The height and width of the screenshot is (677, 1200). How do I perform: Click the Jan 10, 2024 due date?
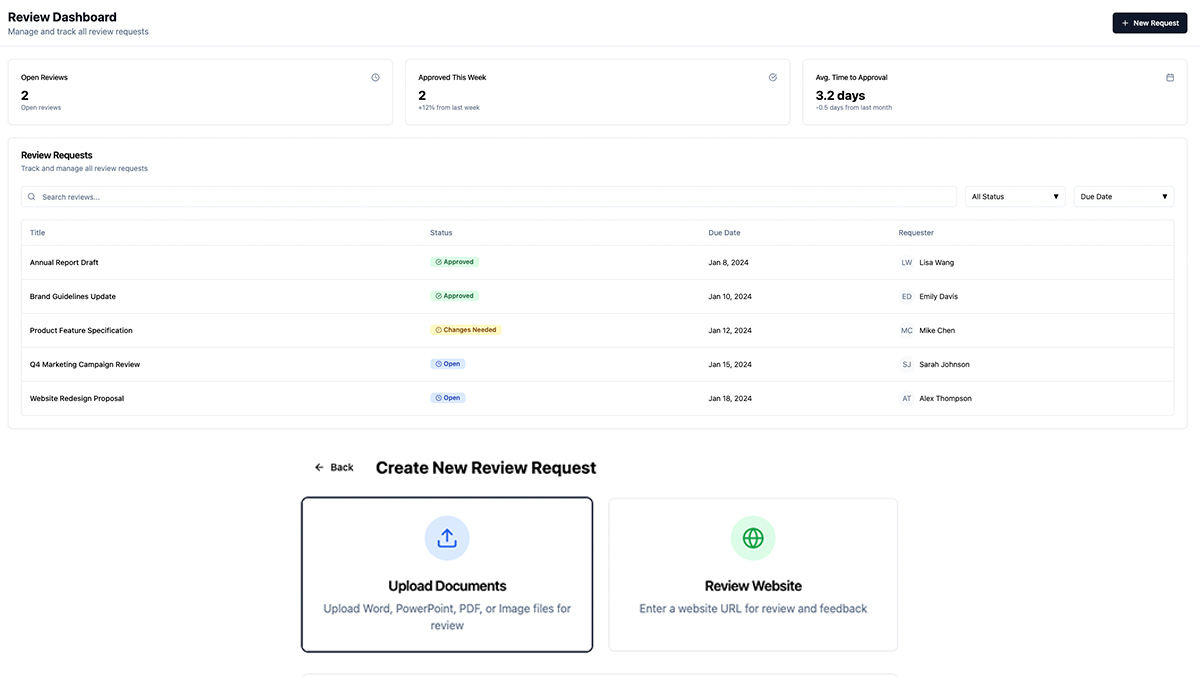[x=730, y=297]
